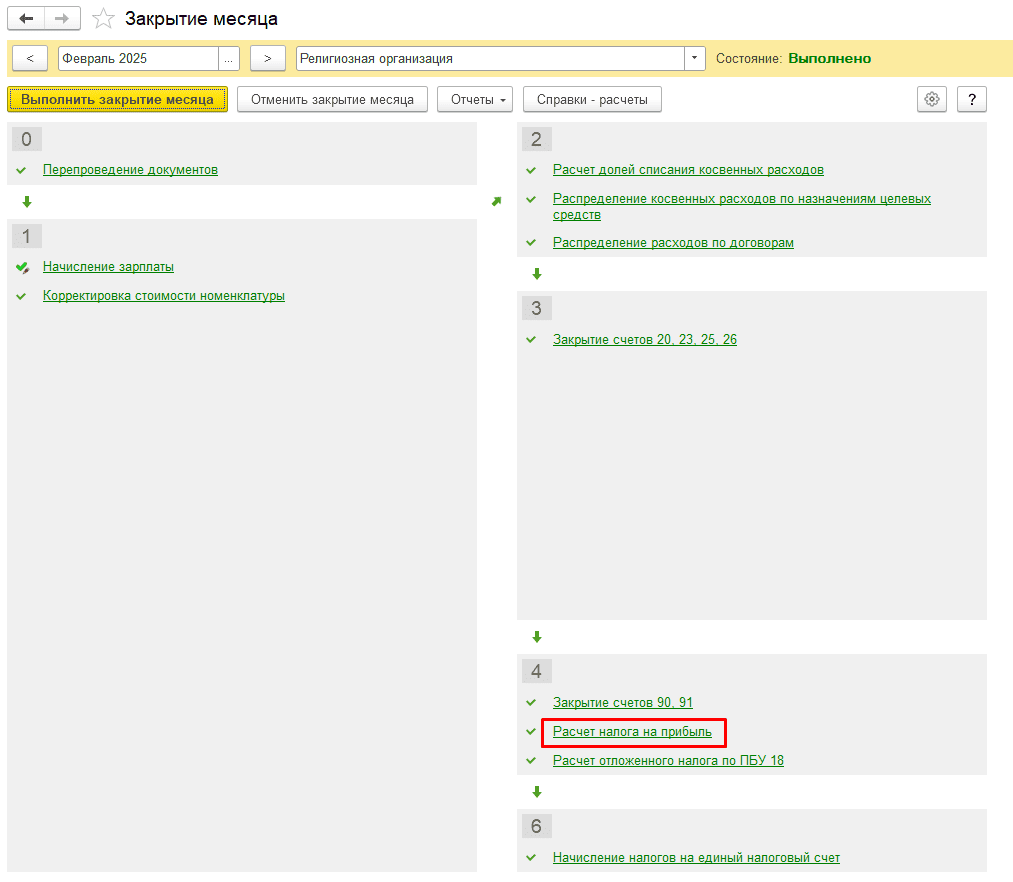The image size is (1013, 882).
Task: Add page to favorites with star icon
Action: (x=103, y=19)
